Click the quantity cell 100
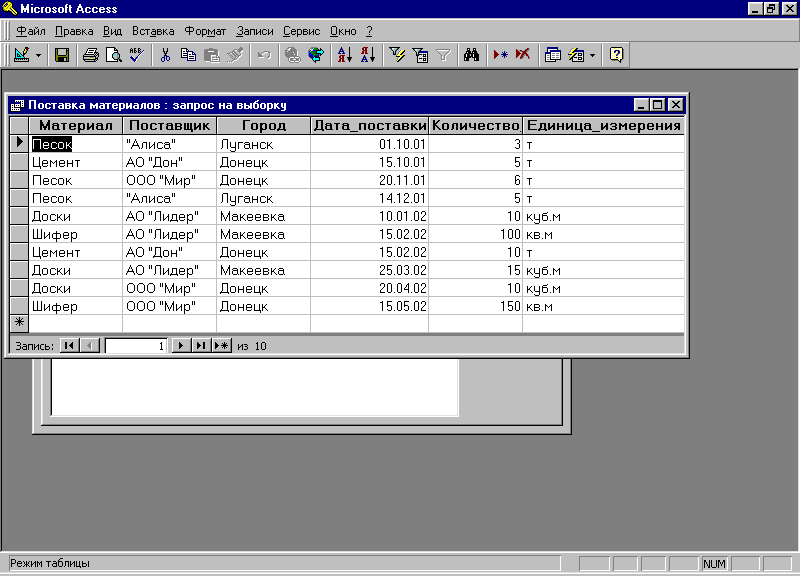This screenshot has height=576, width=800. 476,234
